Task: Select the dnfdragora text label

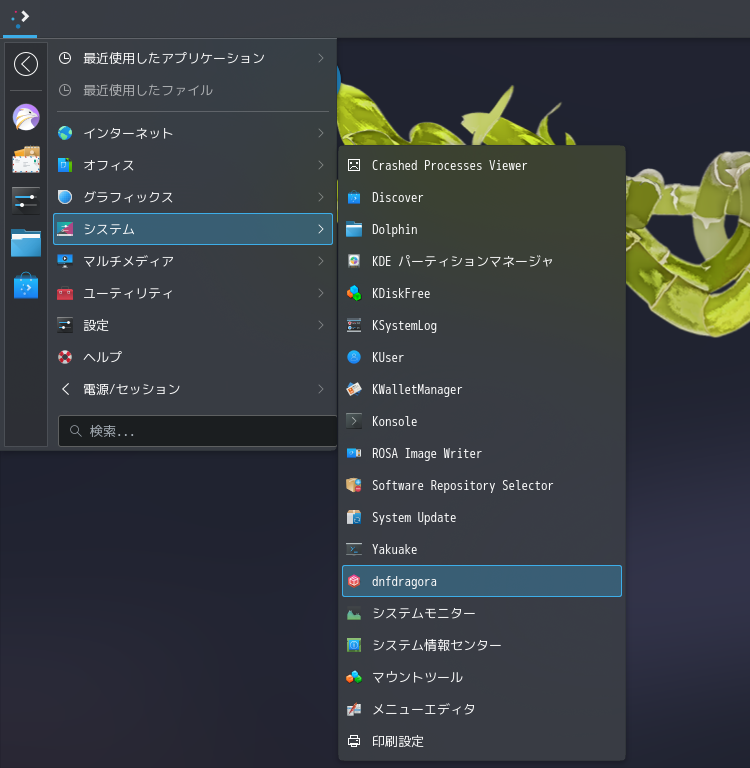Action: click(404, 581)
